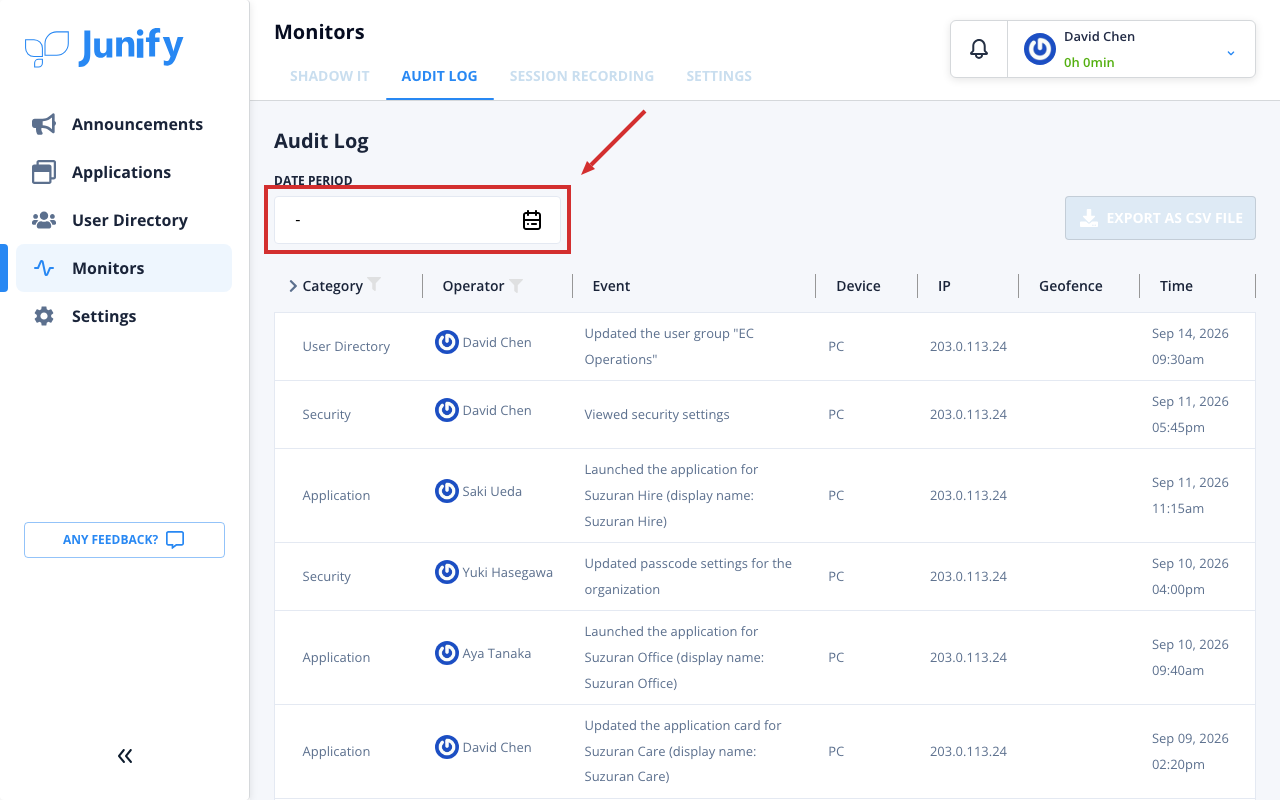Click the 'User Directory' category cell

coord(346,346)
